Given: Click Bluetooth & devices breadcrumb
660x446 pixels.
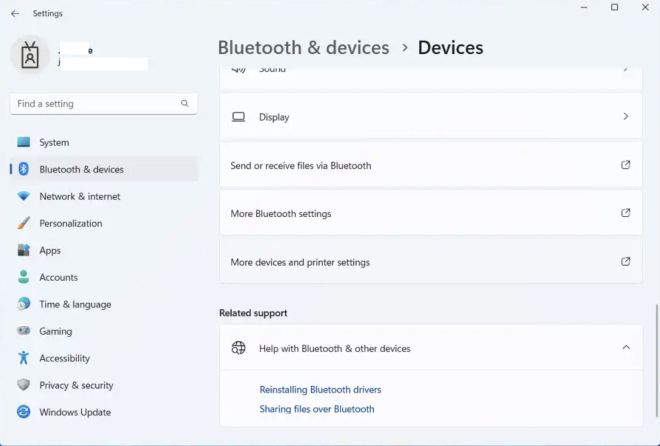Looking at the screenshot, I should click(x=303, y=48).
